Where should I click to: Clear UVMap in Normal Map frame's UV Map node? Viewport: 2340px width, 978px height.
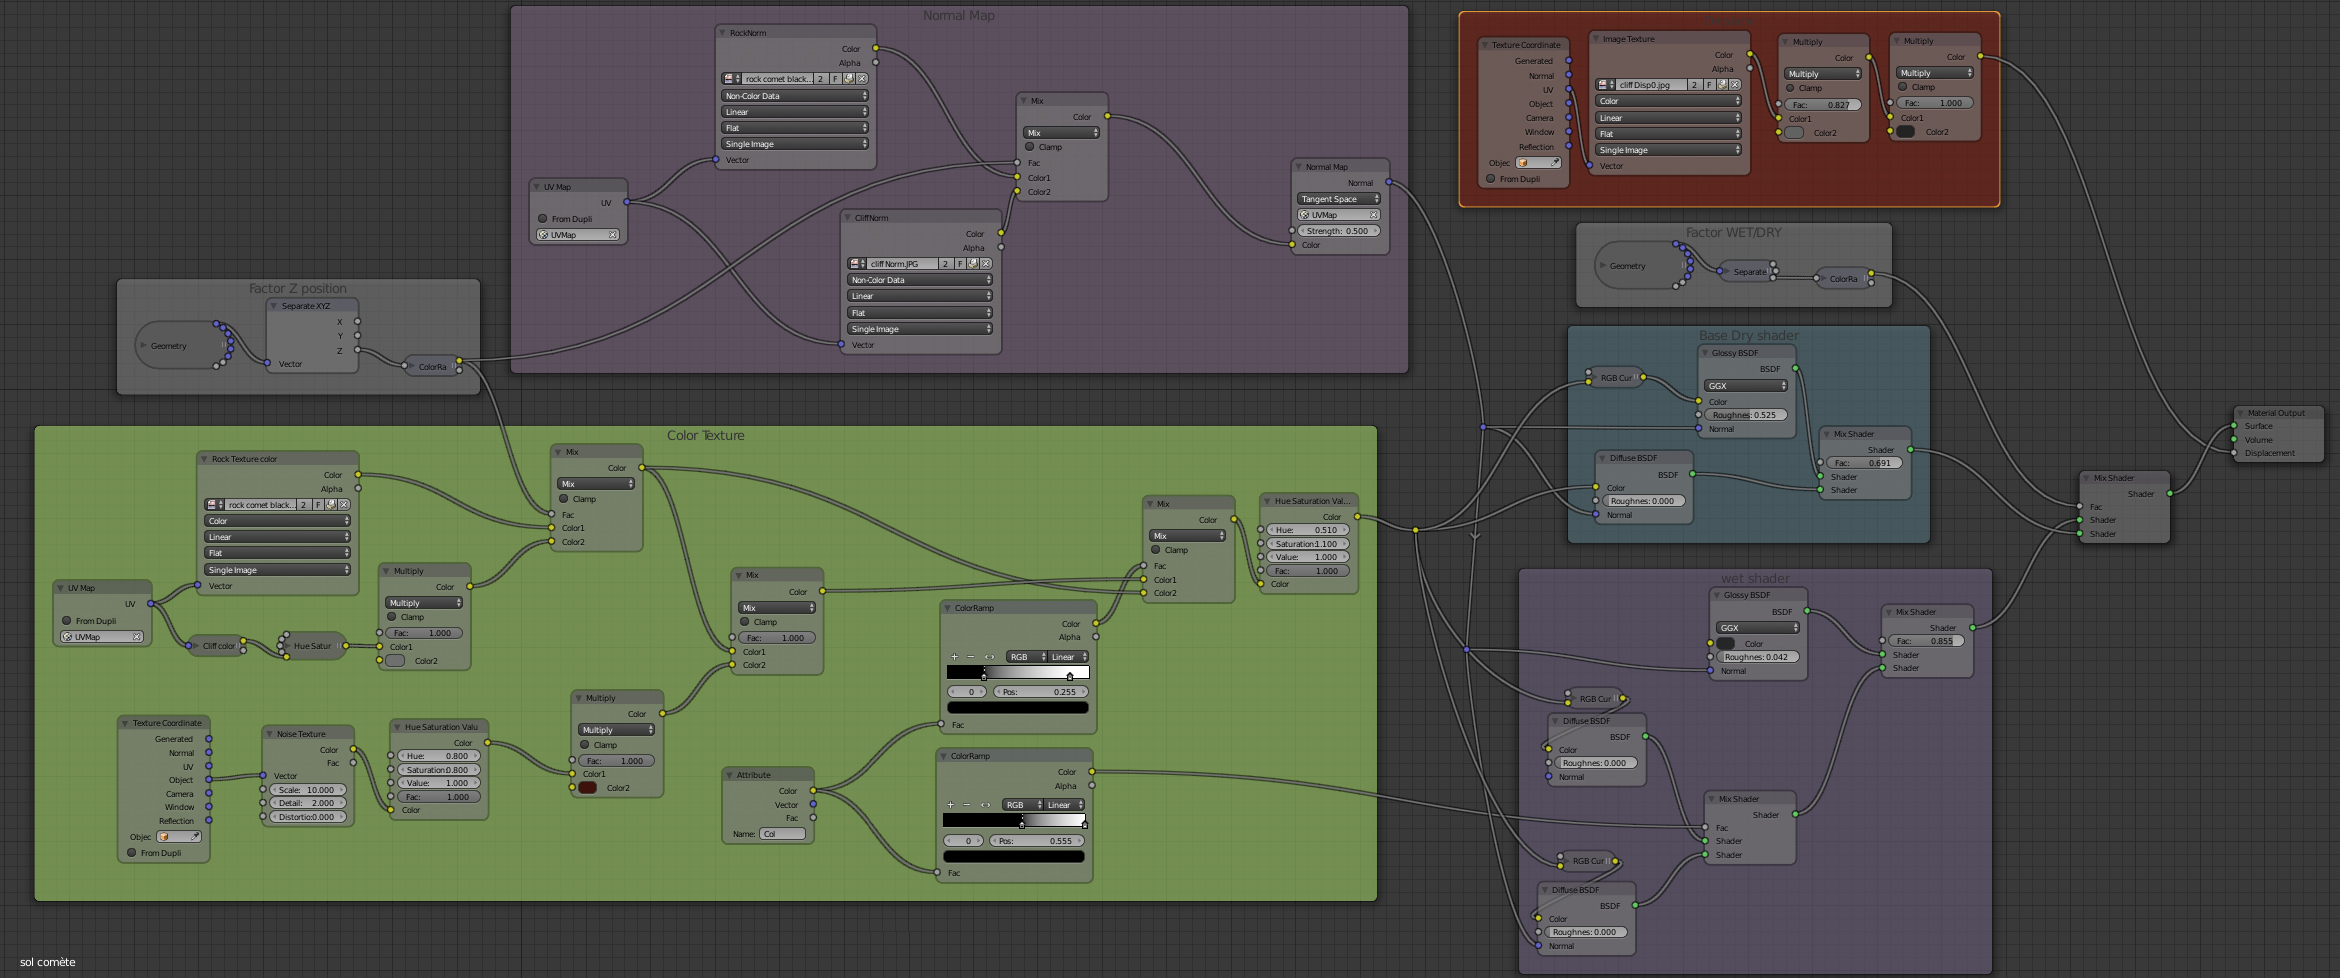pyautogui.click(x=613, y=235)
